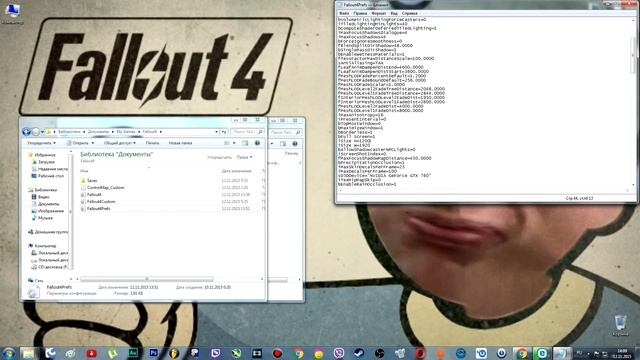Click the iSize W=1920 line
Screen dimensions: 640x360
click(353, 145)
